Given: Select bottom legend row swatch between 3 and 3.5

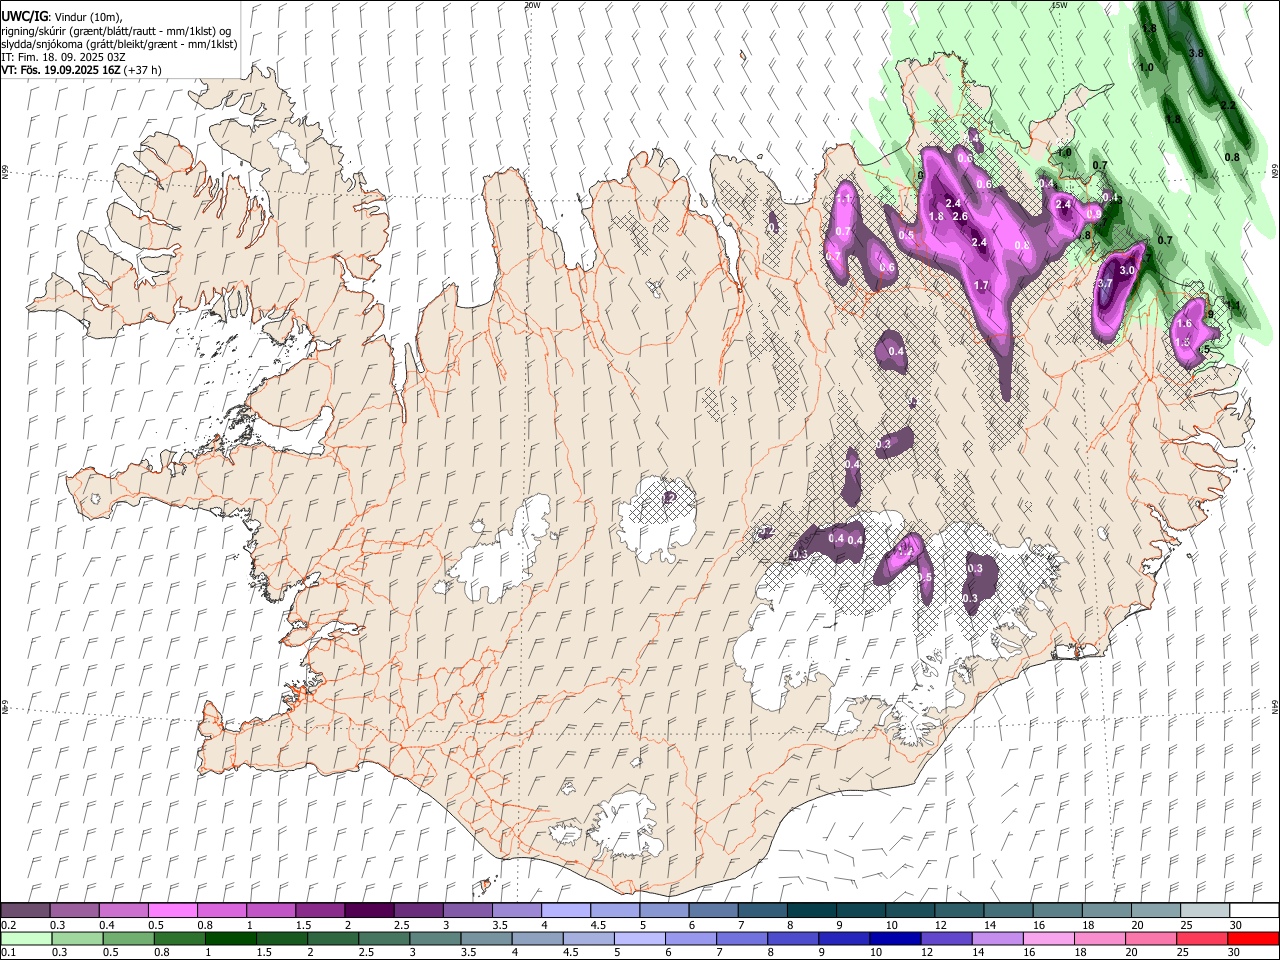Looking at the screenshot, I should coord(437,938).
